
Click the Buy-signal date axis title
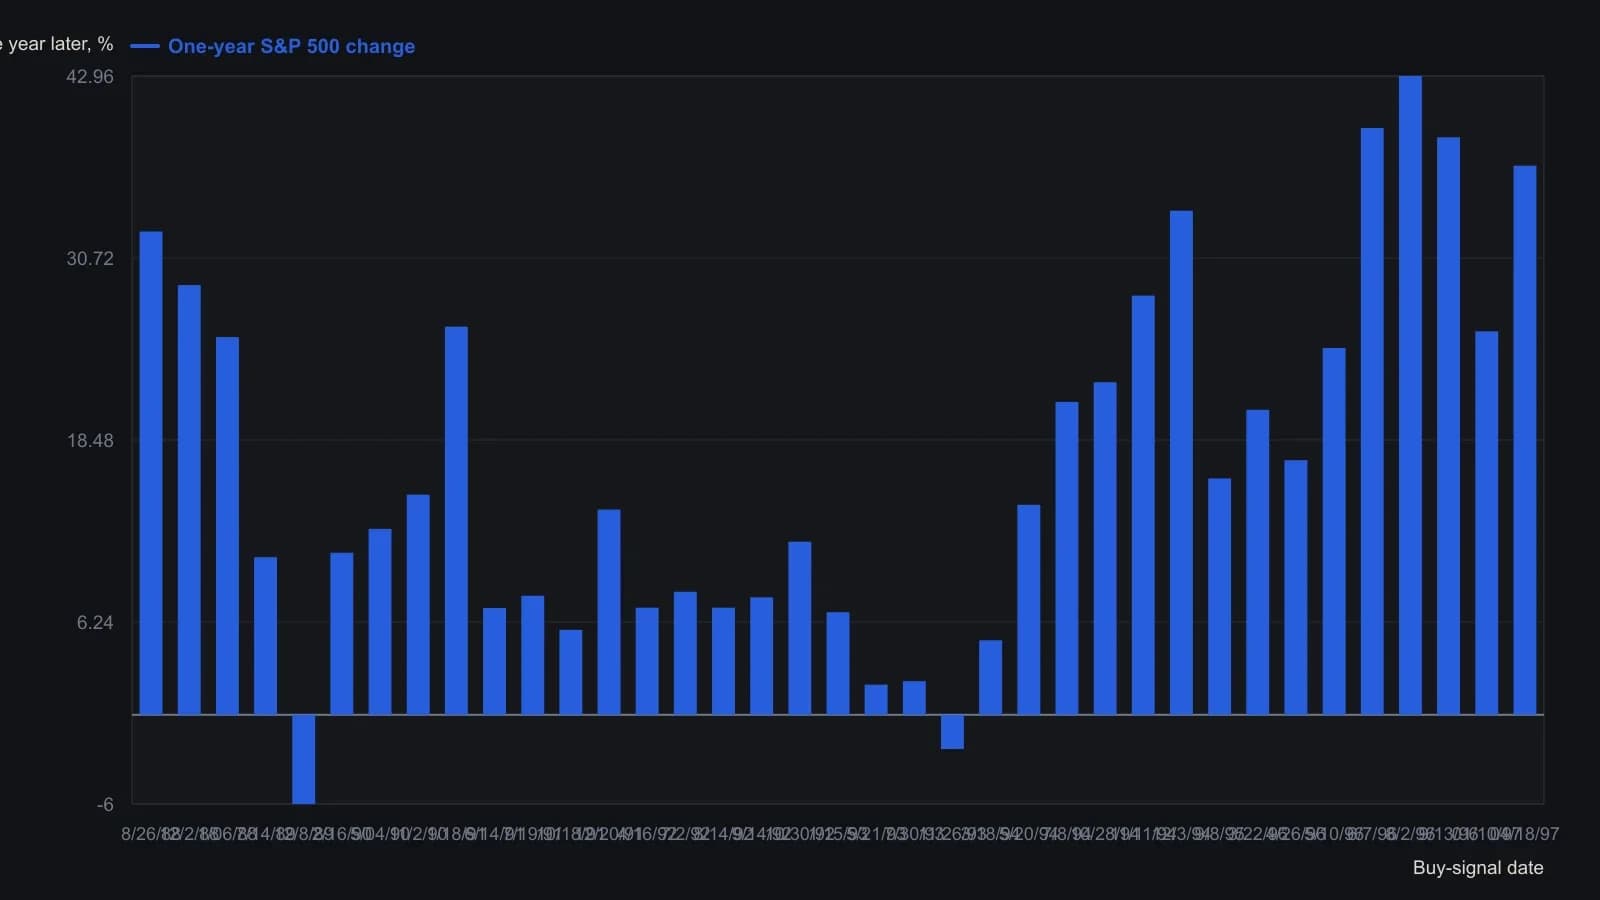[1478, 868]
